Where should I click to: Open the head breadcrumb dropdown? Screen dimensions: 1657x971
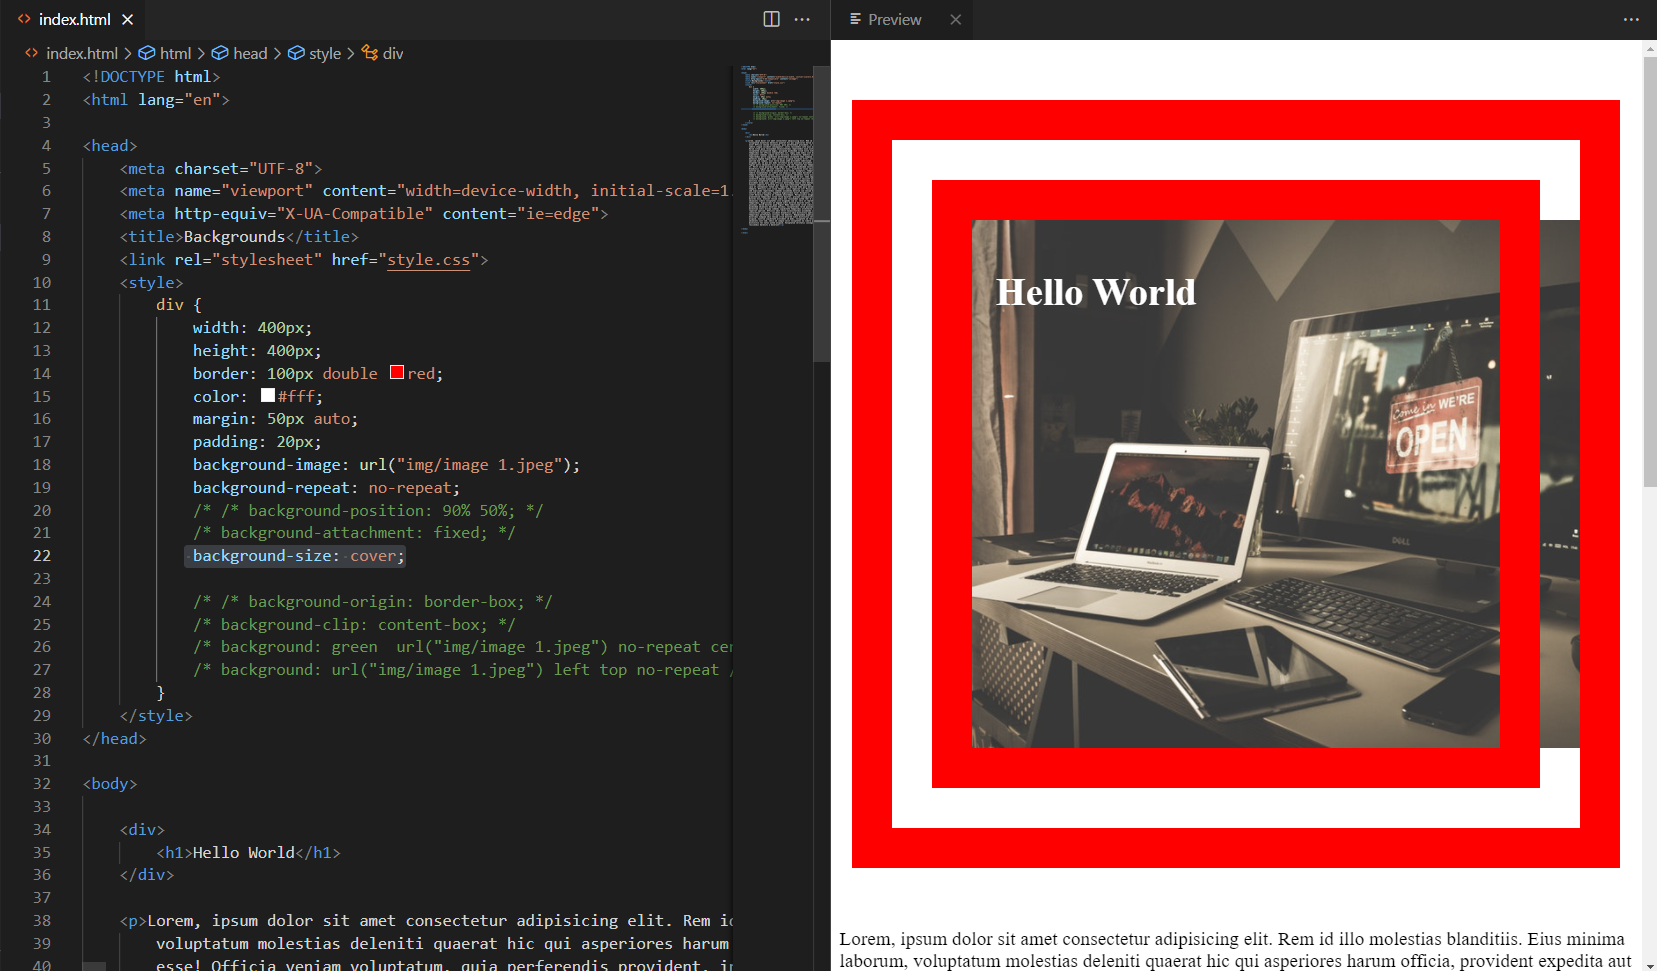249,53
